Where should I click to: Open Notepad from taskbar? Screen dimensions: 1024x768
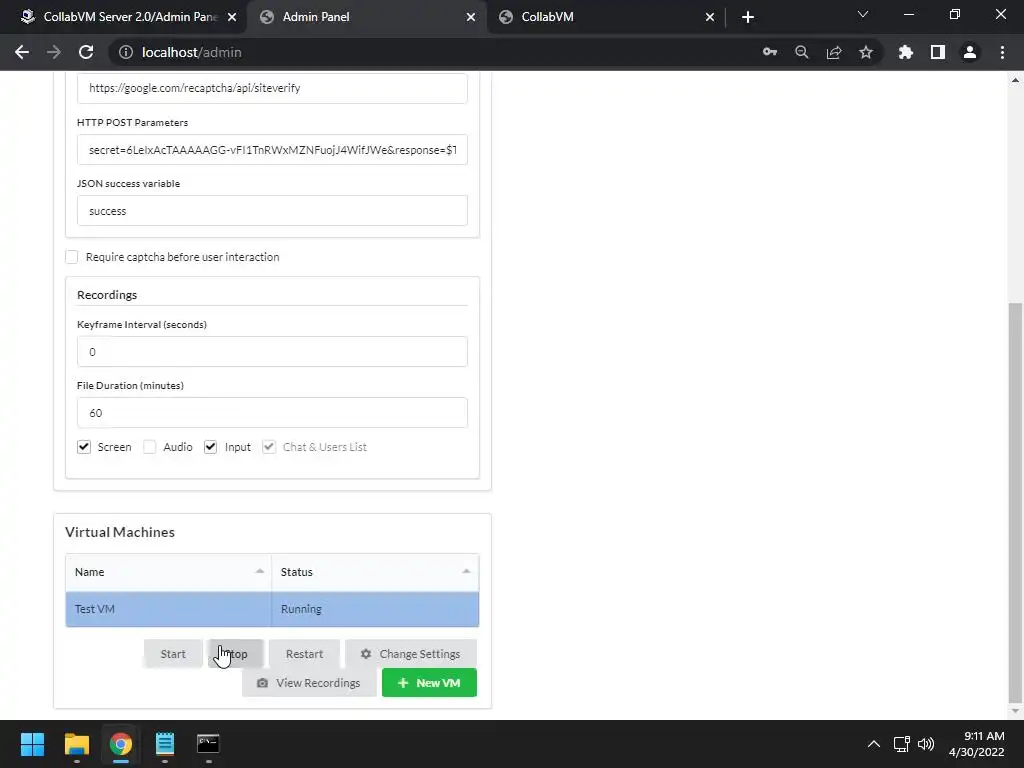(165, 744)
